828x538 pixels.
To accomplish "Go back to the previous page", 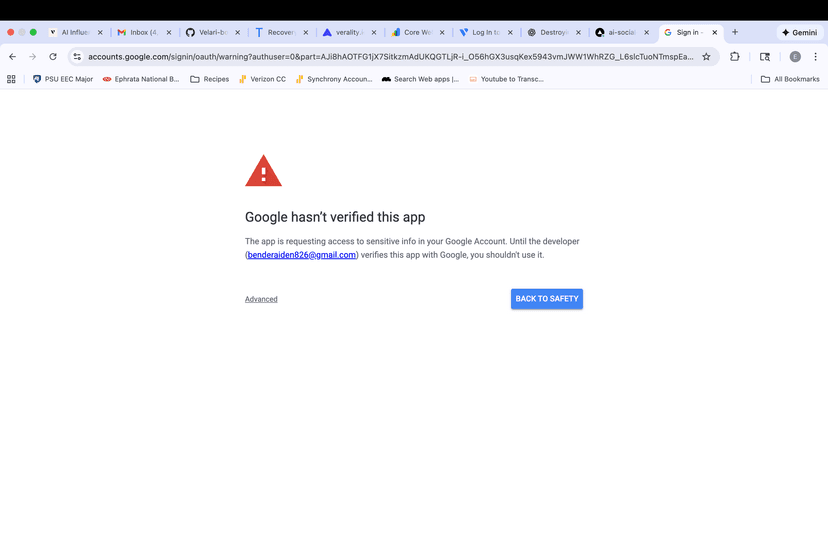I will point(12,57).
